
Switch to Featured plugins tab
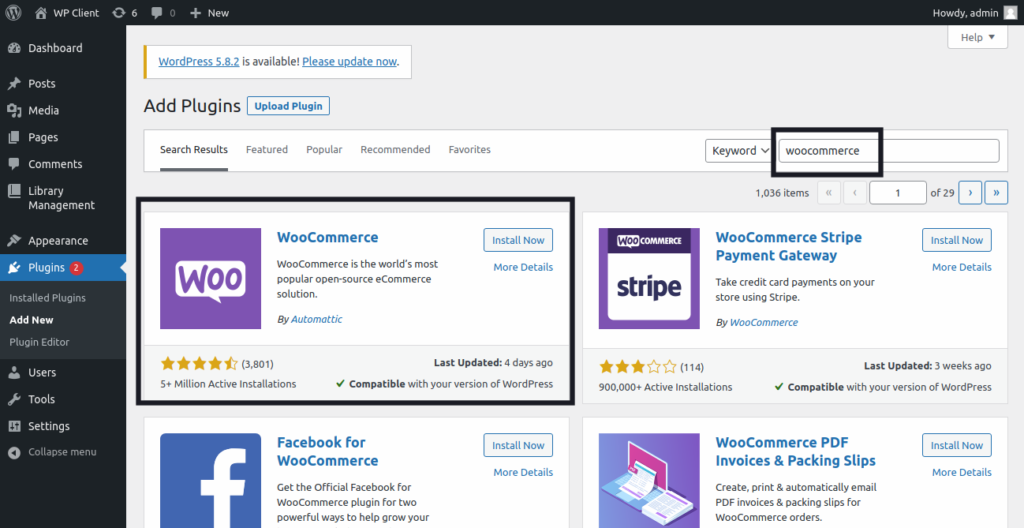pyautogui.click(x=266, y=150)
